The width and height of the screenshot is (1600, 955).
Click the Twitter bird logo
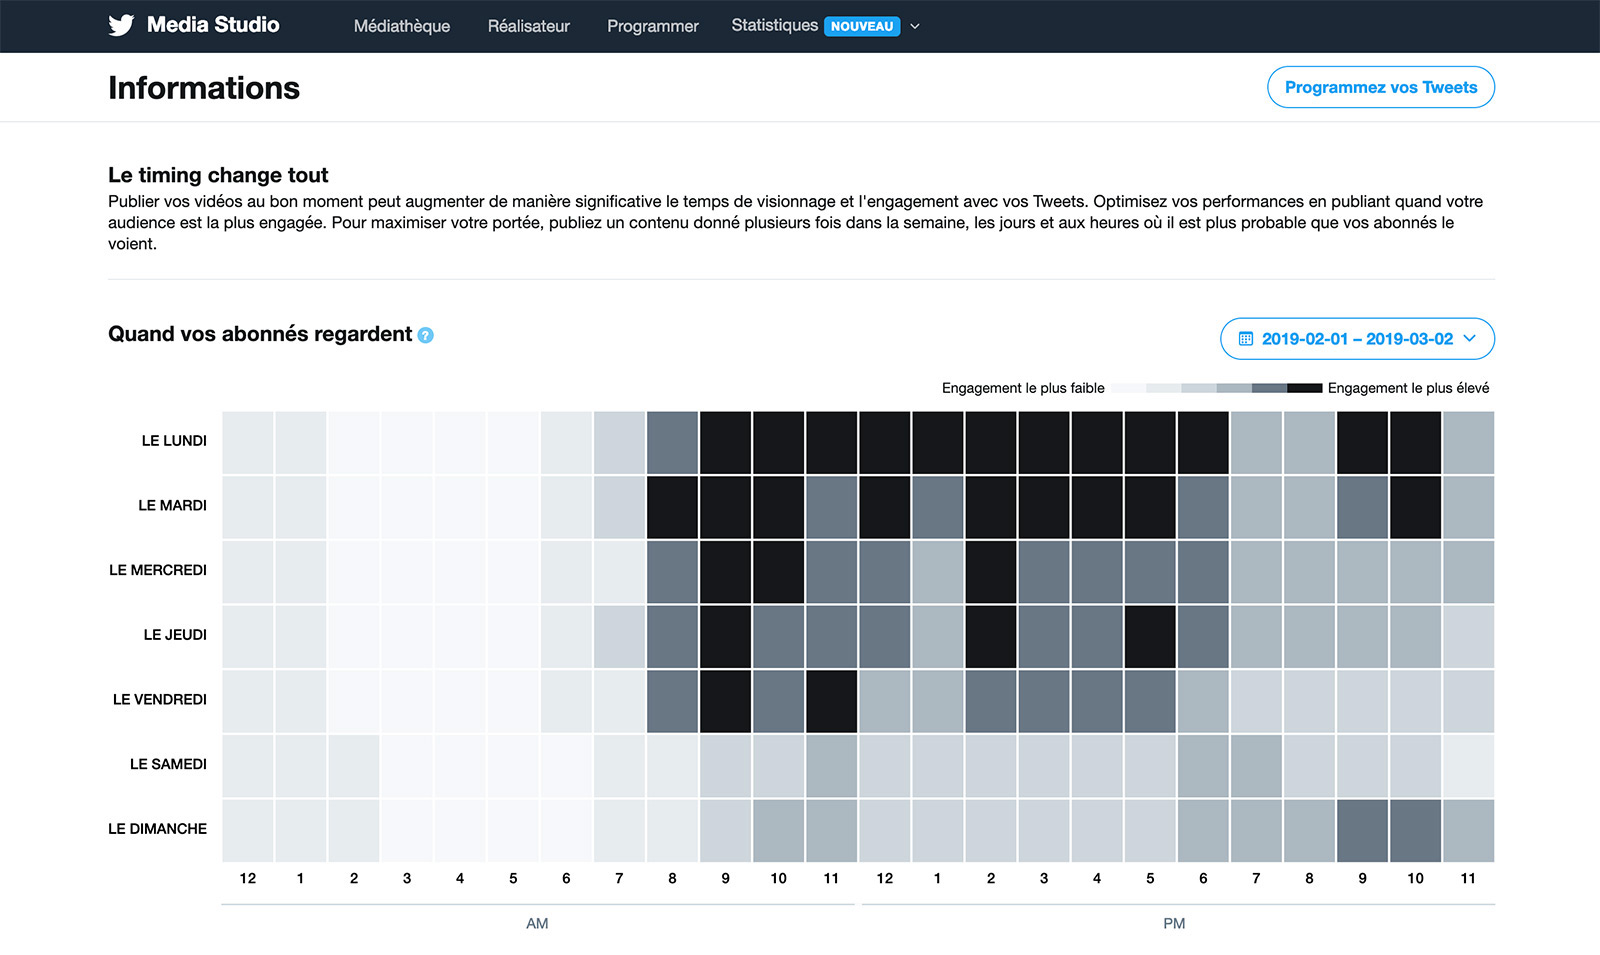click(x=119, y=25)
